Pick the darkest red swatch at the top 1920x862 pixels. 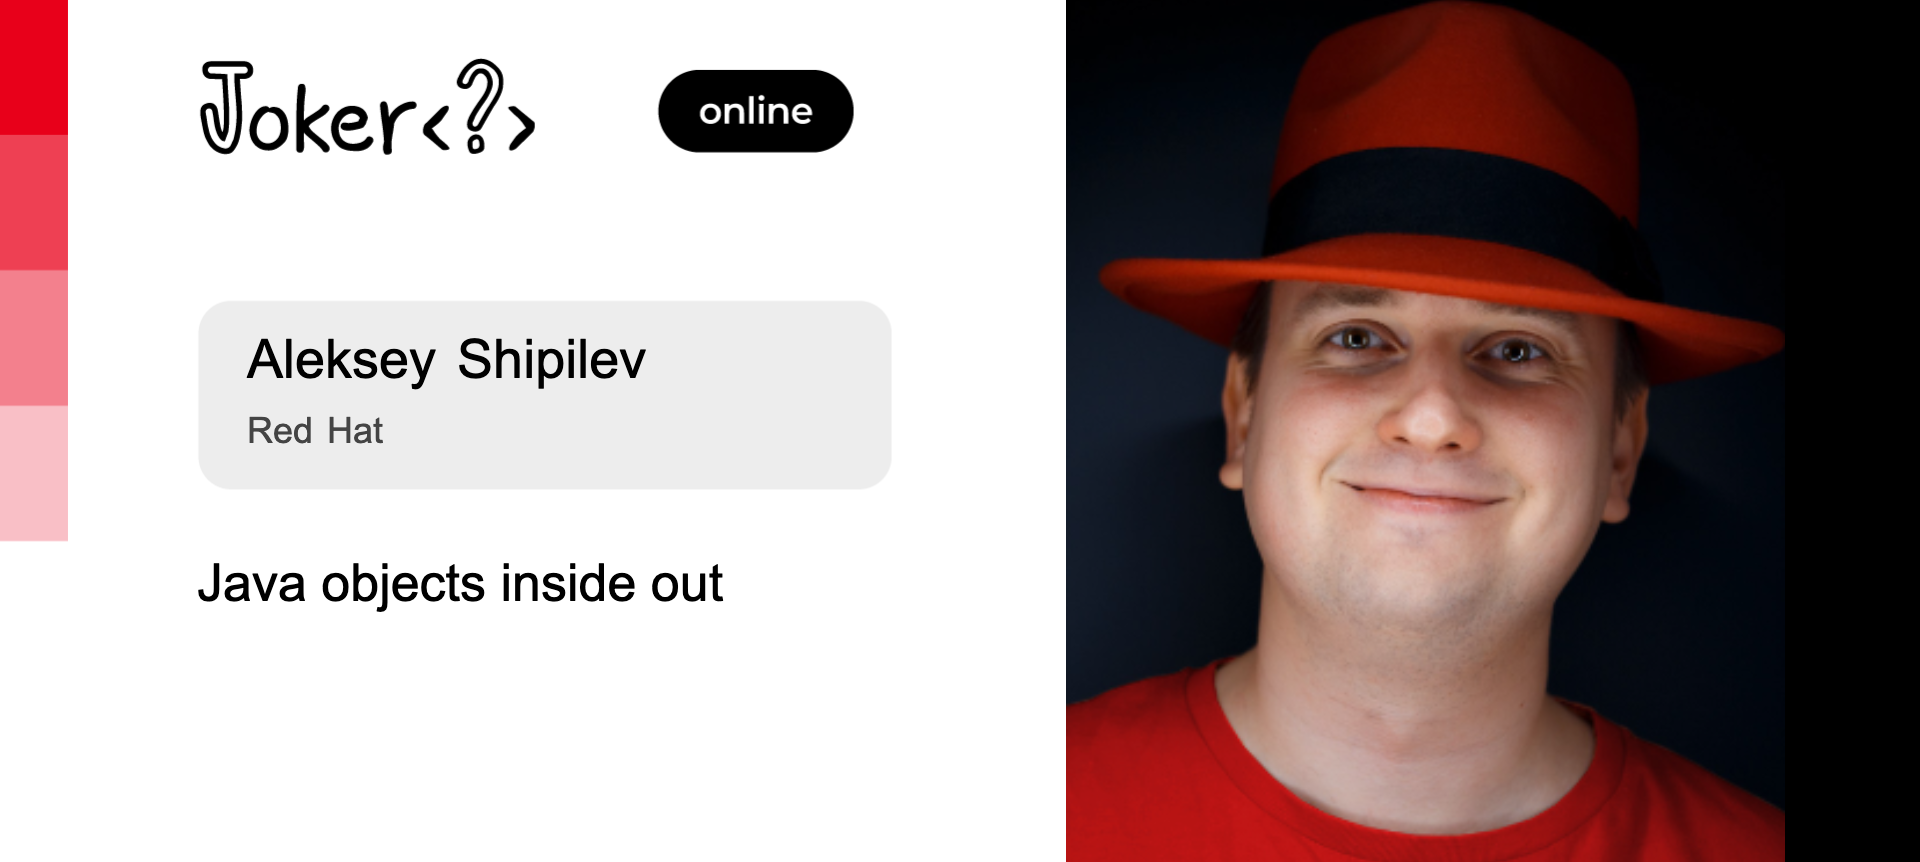pos(34,67)
